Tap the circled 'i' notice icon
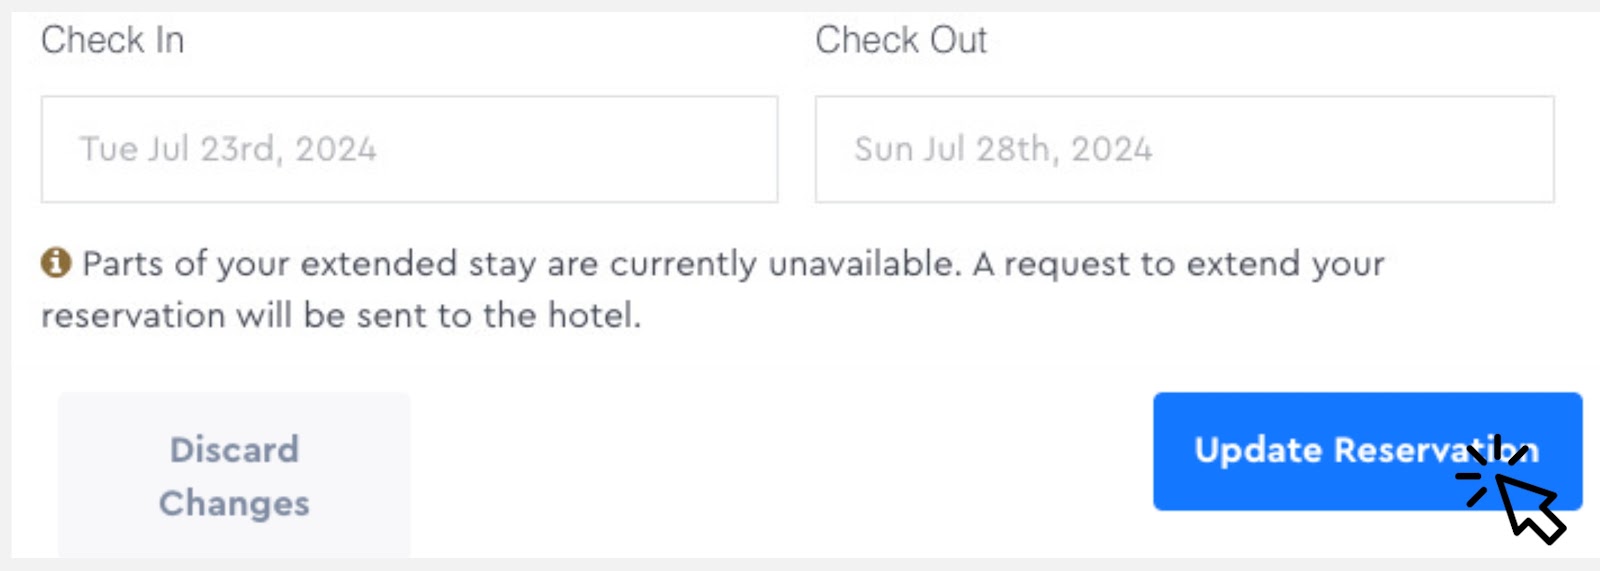The width and height of the screenshot is (1600, 571). pyautogui.click(x=56, y=263)
